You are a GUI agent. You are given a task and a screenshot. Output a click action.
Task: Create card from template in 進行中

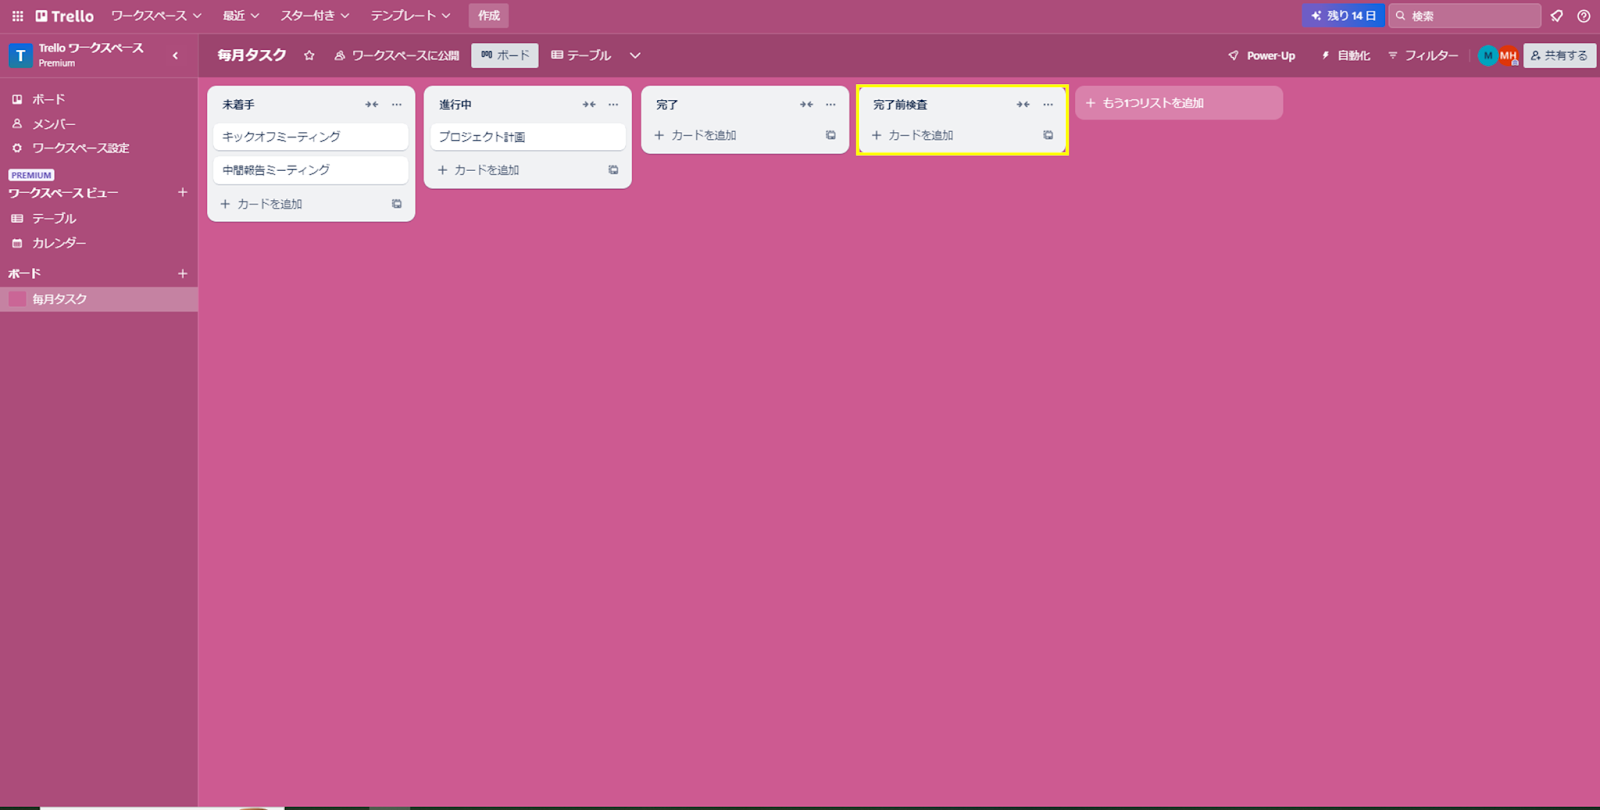coord(614,170)
